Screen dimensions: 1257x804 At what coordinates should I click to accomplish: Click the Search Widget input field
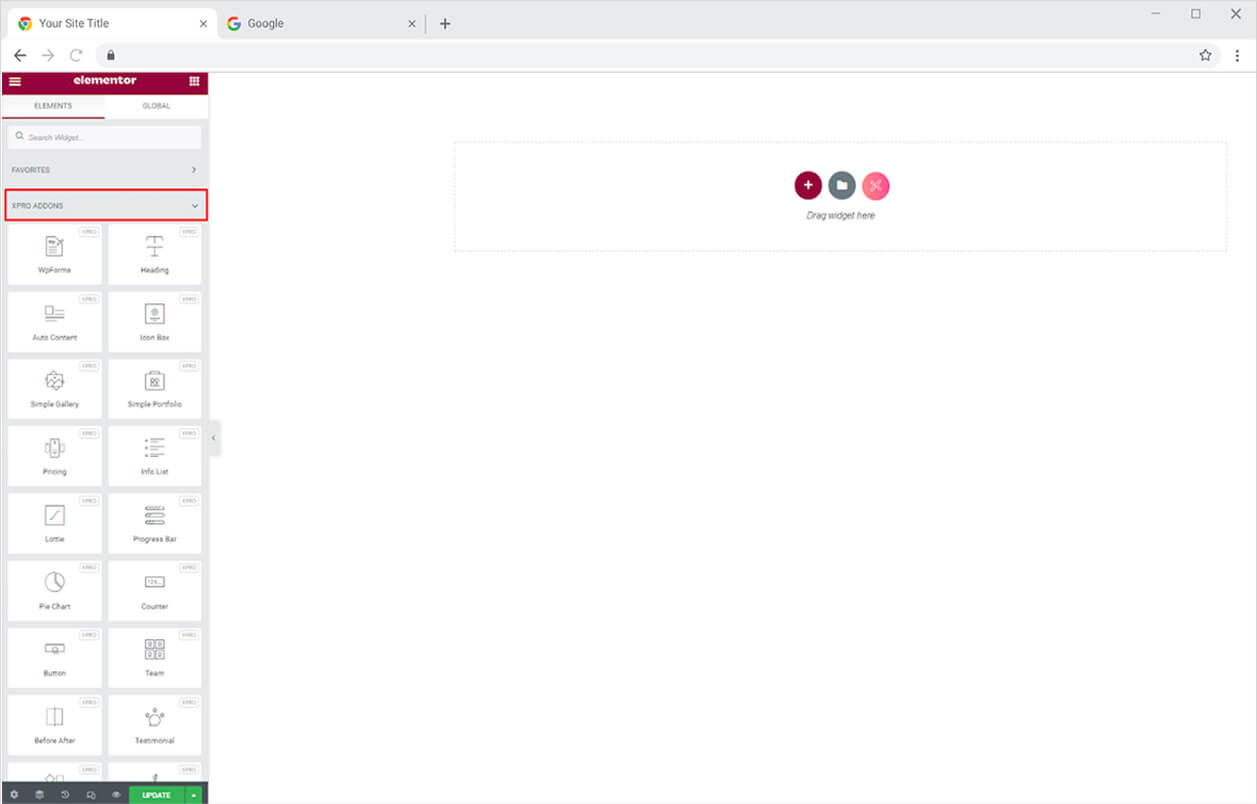click(104, 137)
